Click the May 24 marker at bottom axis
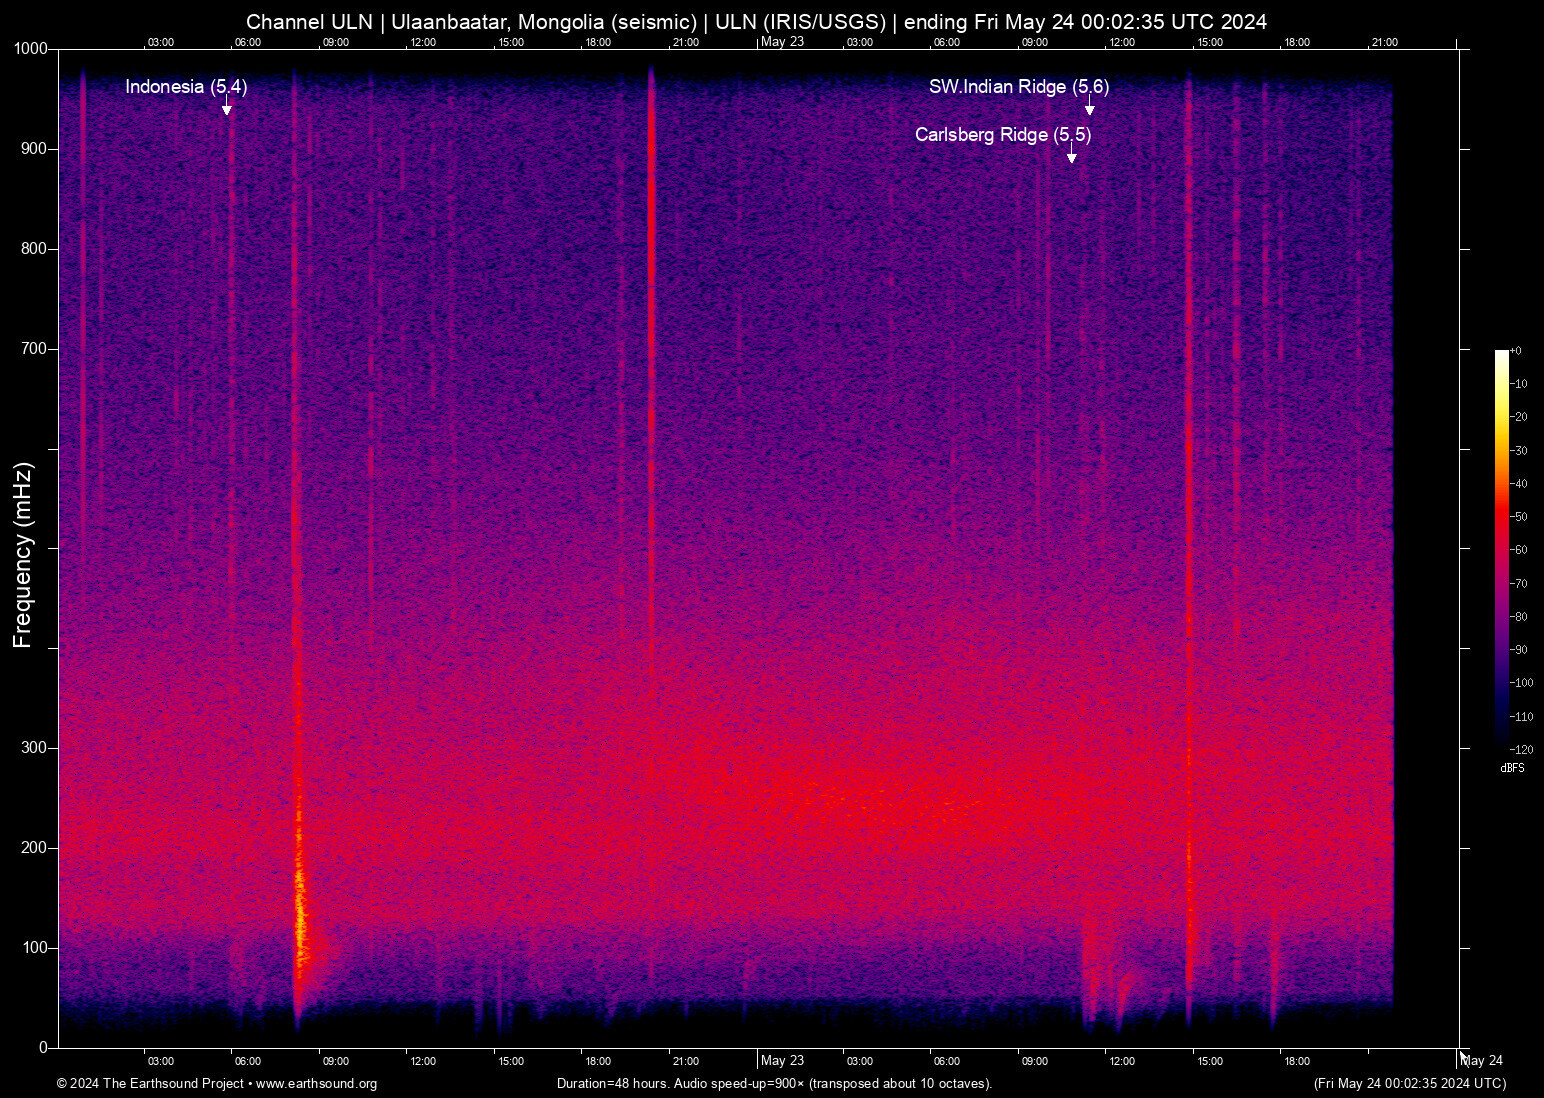1544x1098 pixels. coord(1483,1061)
